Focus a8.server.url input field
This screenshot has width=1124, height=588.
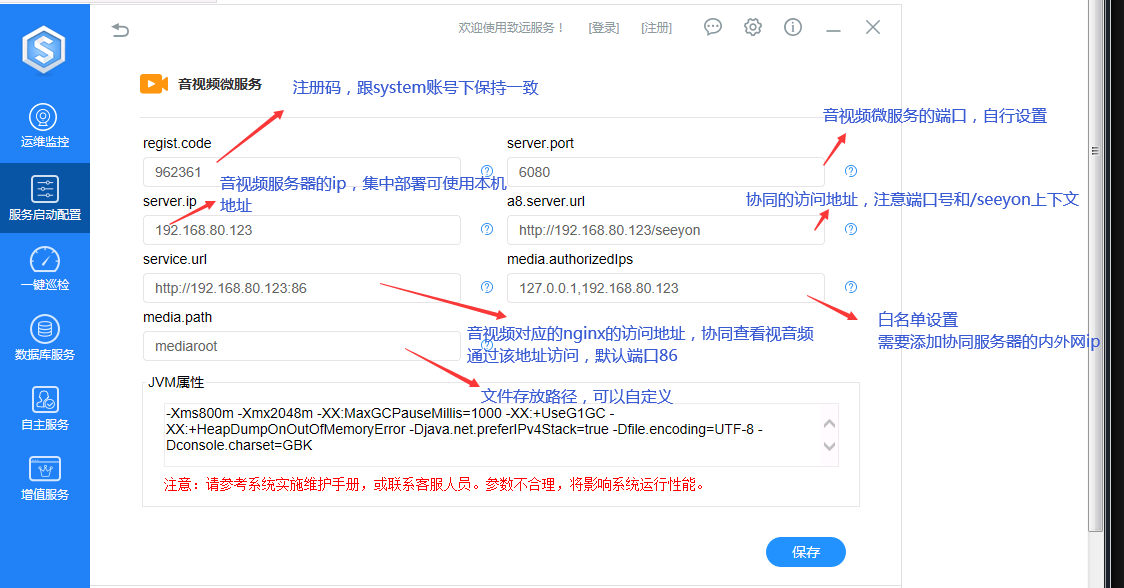[666, 230]
